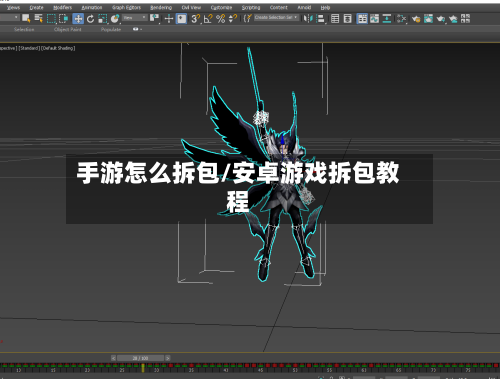The image size is (500, 379).
Task: Click the cyan icon right of Curve Editor
Action: tap(387, 19)
